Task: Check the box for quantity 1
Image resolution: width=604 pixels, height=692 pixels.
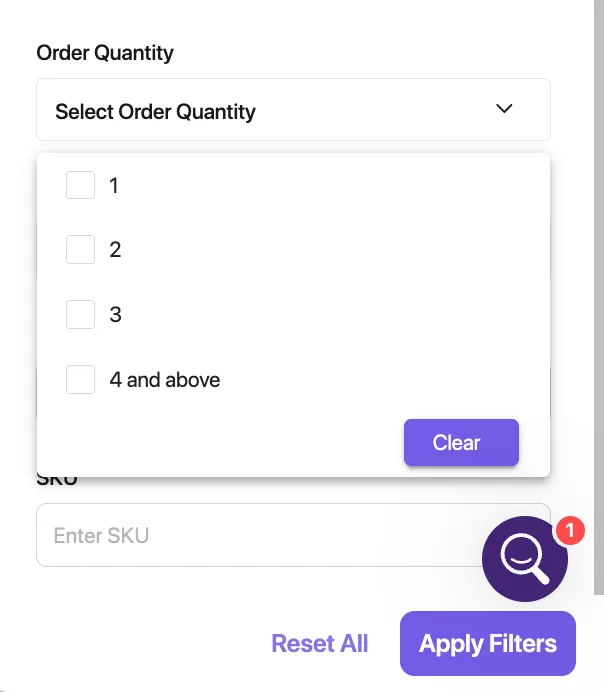Action: pos(80,185)
